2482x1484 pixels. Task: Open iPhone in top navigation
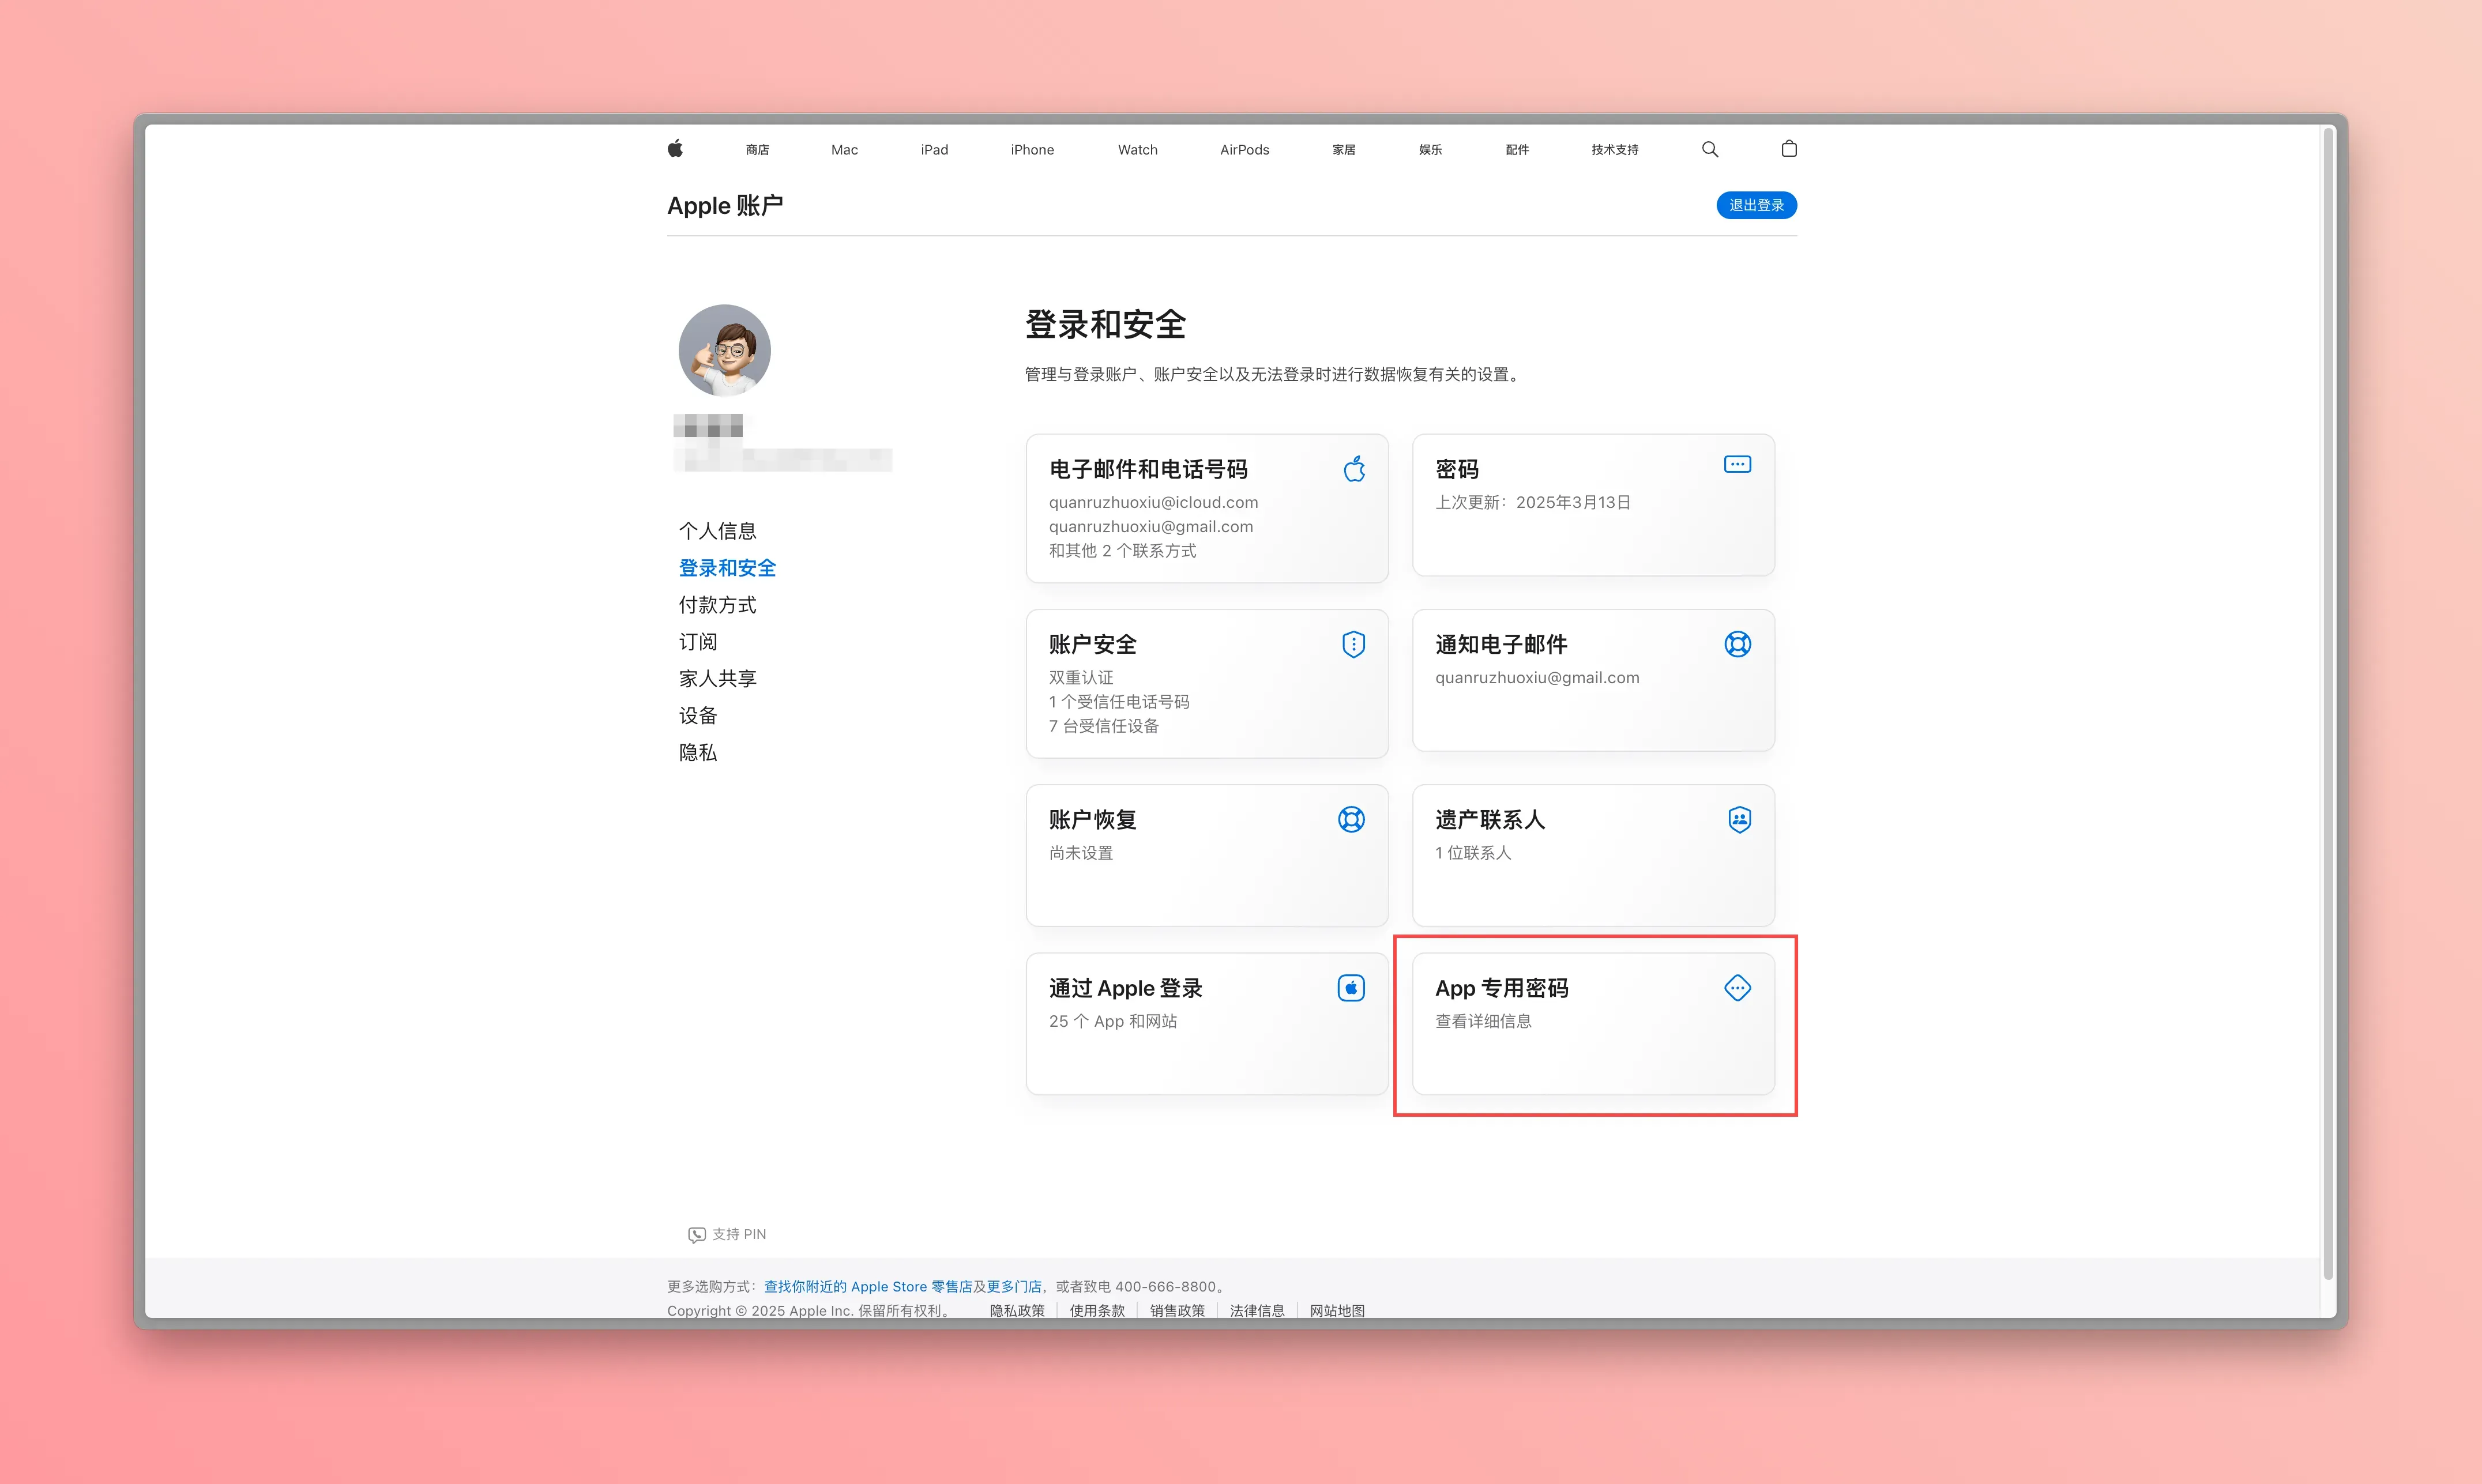tap(1032, 150)
